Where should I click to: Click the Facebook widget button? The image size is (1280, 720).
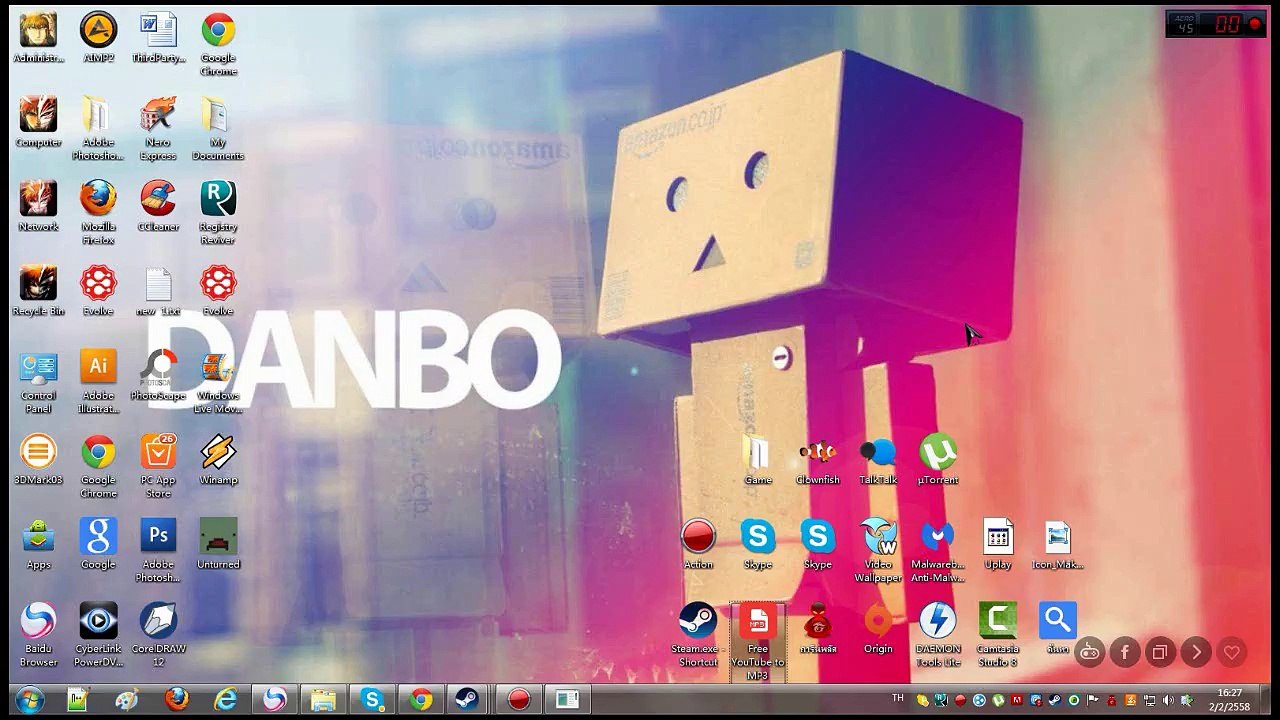pyautogui.click(x=1125, y=653)
